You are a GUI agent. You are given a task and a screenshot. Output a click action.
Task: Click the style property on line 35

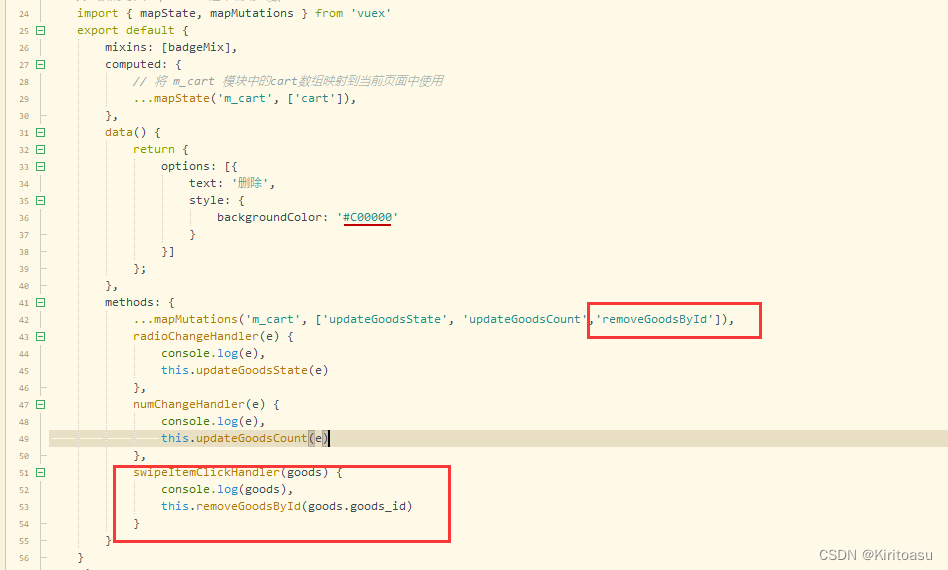pyautogui.click(x=206, y=200)
